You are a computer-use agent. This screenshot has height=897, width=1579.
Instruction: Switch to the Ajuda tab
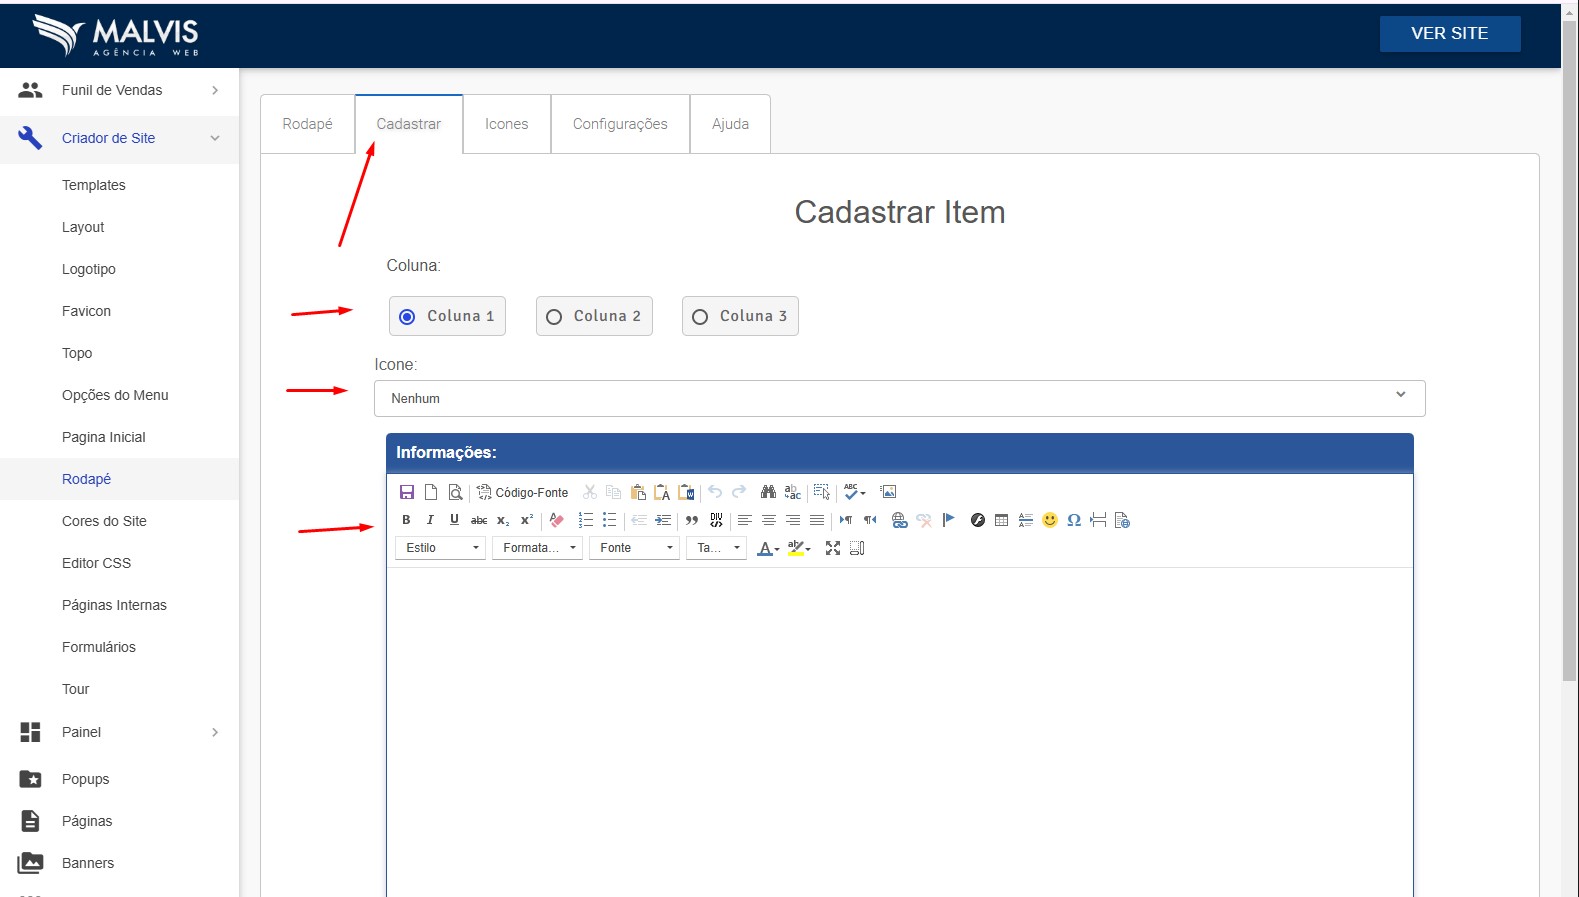coord(730,124)
